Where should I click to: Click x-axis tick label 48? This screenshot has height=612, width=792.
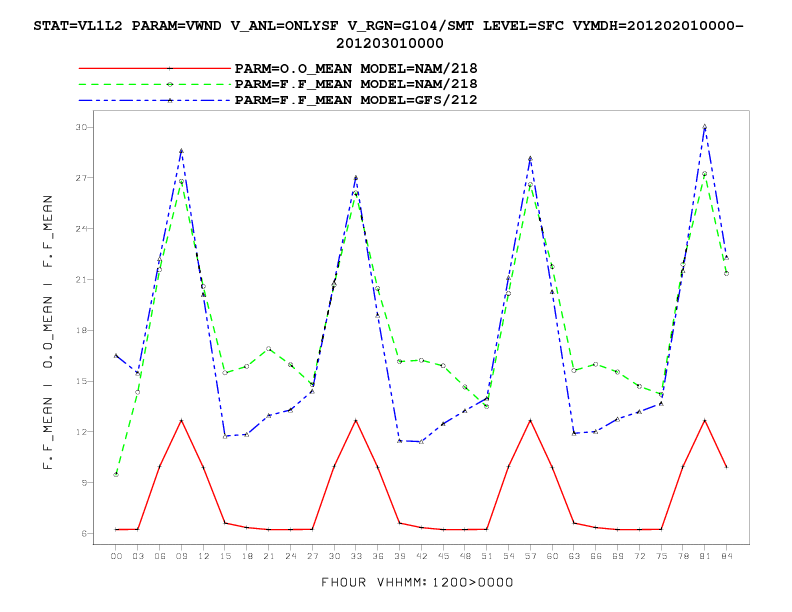[465, 556]
